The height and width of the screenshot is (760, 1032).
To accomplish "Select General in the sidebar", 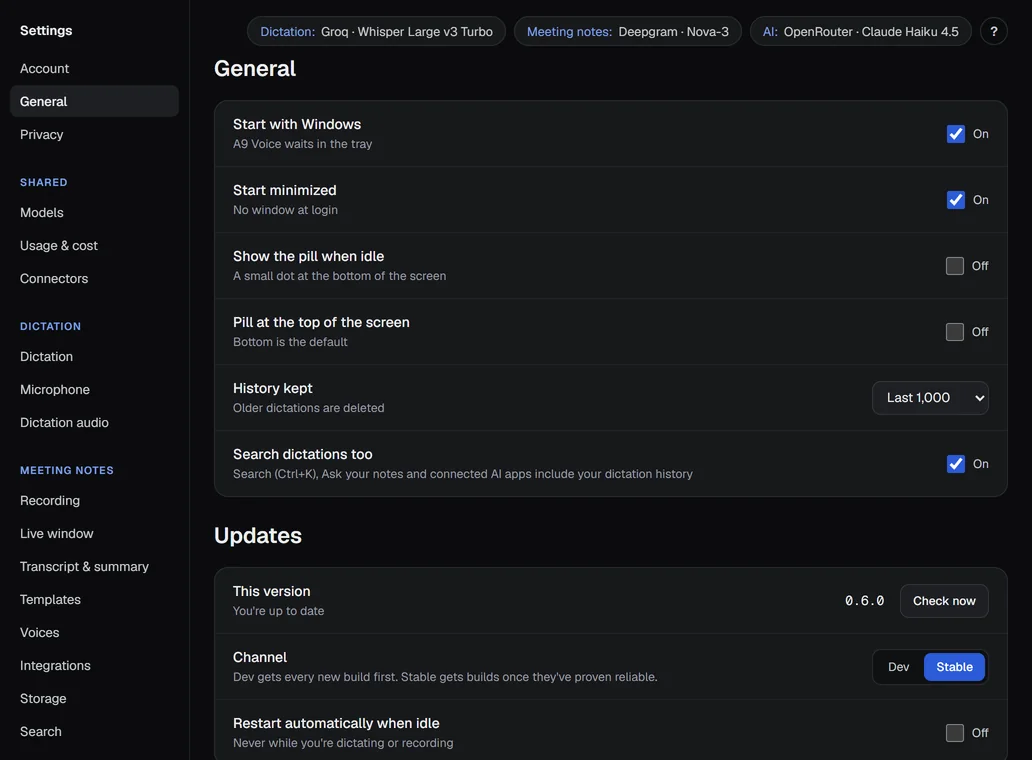I will point(94,101).
